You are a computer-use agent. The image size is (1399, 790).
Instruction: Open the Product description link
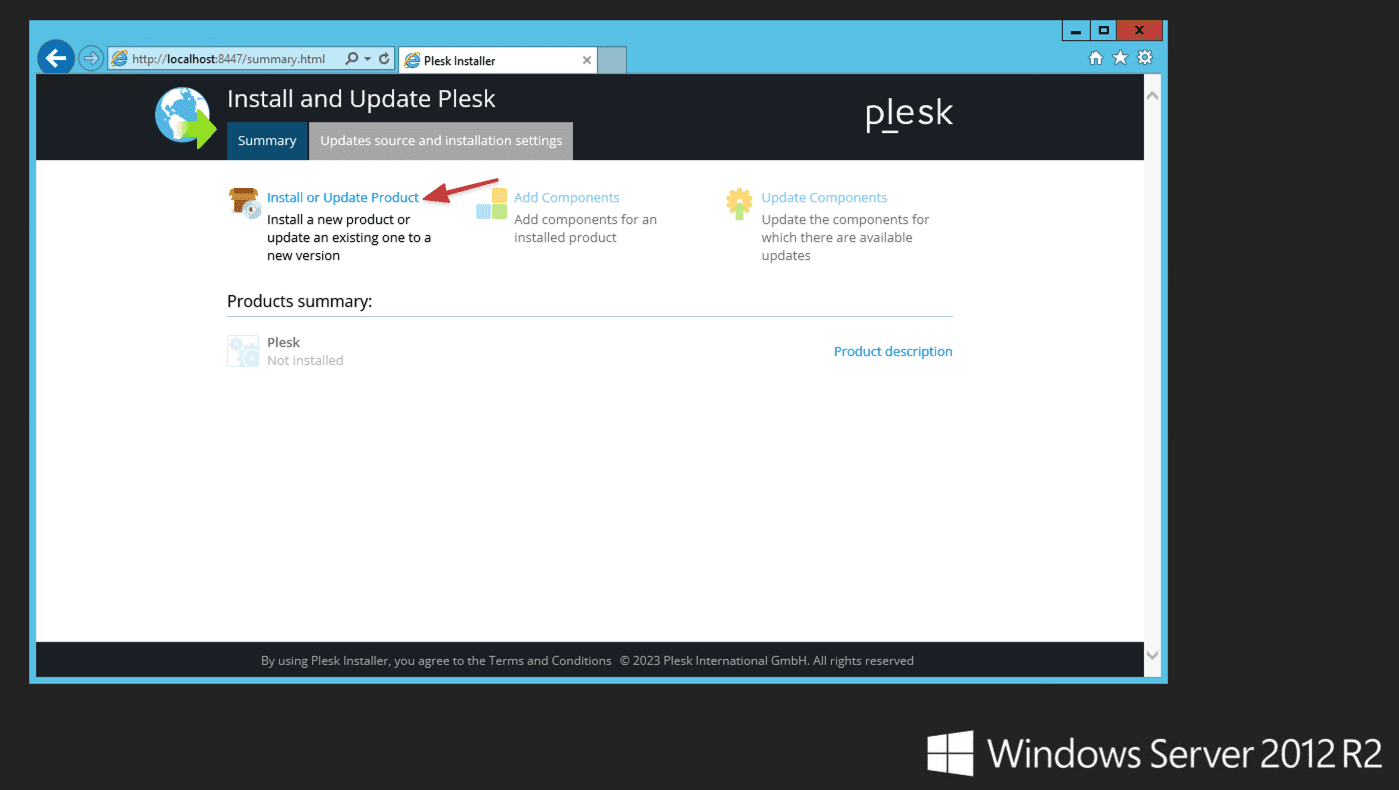pos(893,352)
